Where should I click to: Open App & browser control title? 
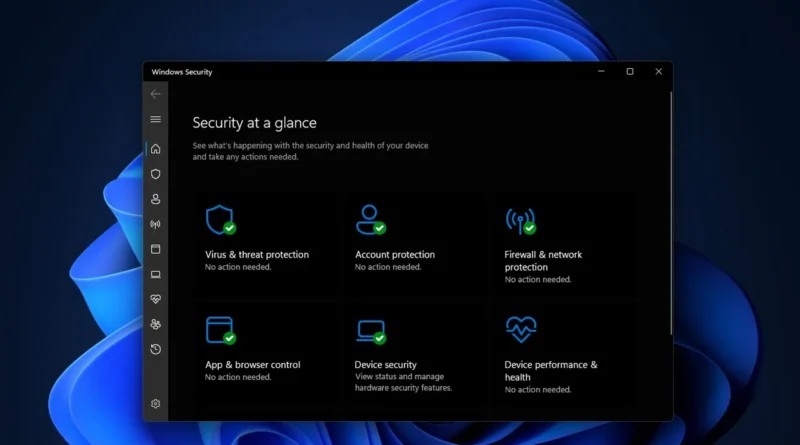(x=253, y=365)
